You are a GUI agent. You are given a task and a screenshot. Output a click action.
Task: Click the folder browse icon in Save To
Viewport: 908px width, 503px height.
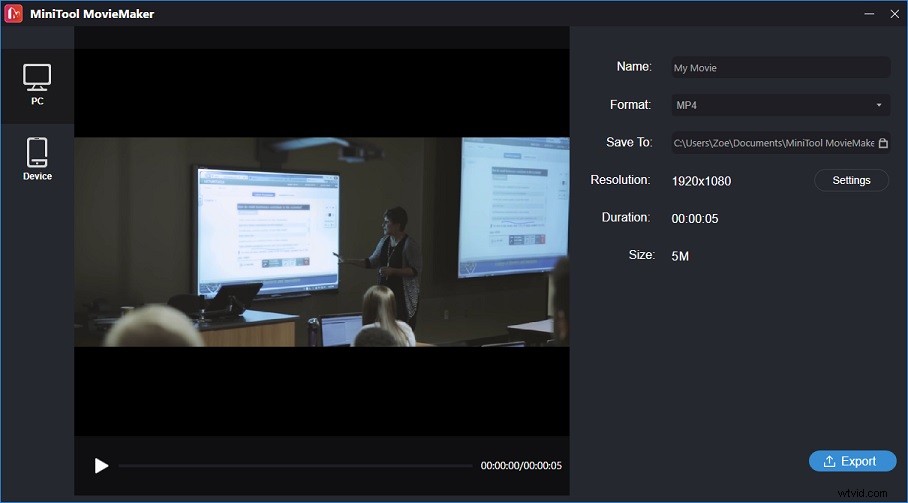click(x=882, y=143)
